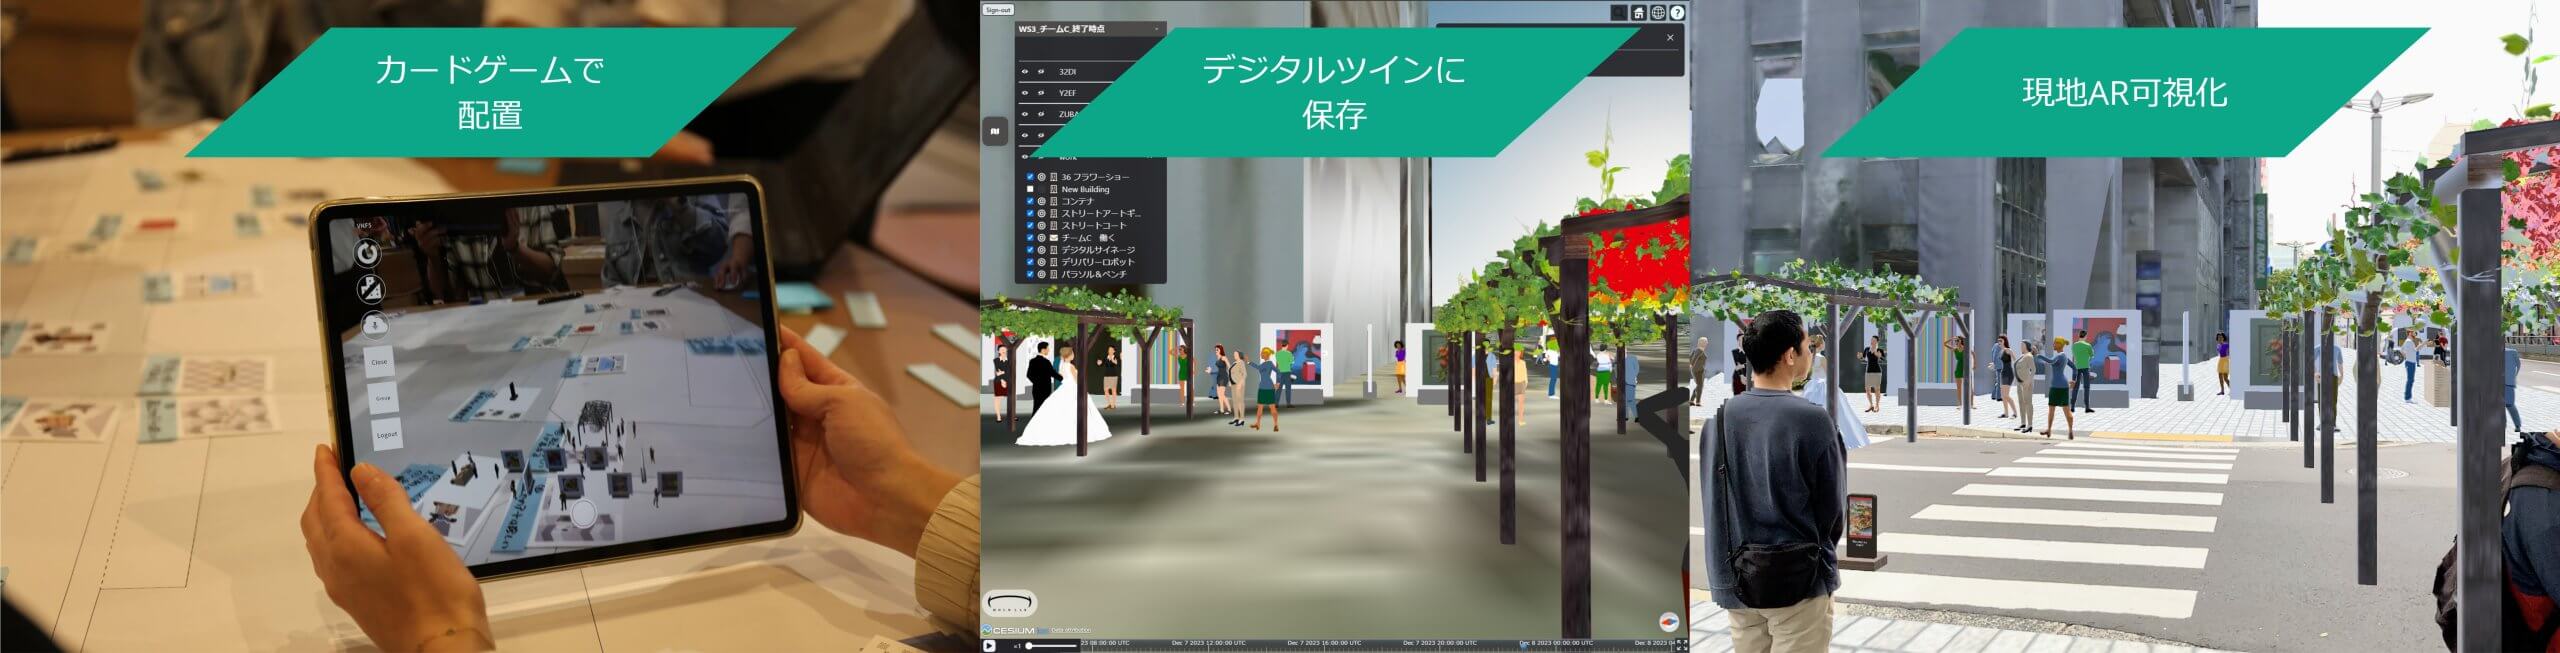Click the map toggle button left of the panel
This screenshot has height=653, width=2560.
[995, 131]
